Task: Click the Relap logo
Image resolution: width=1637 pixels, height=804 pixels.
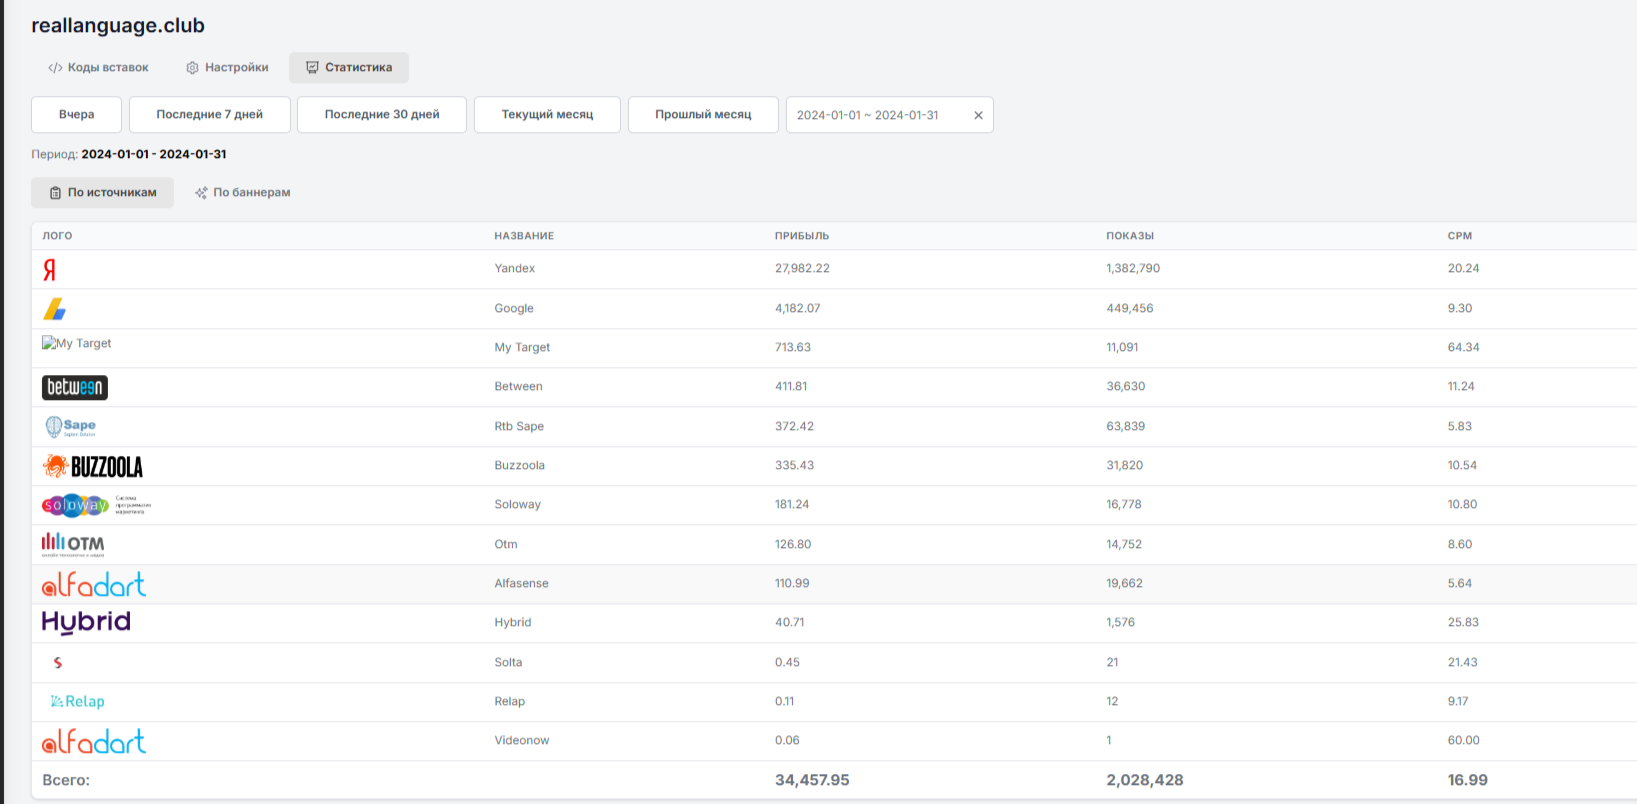Action: (78, 702)
